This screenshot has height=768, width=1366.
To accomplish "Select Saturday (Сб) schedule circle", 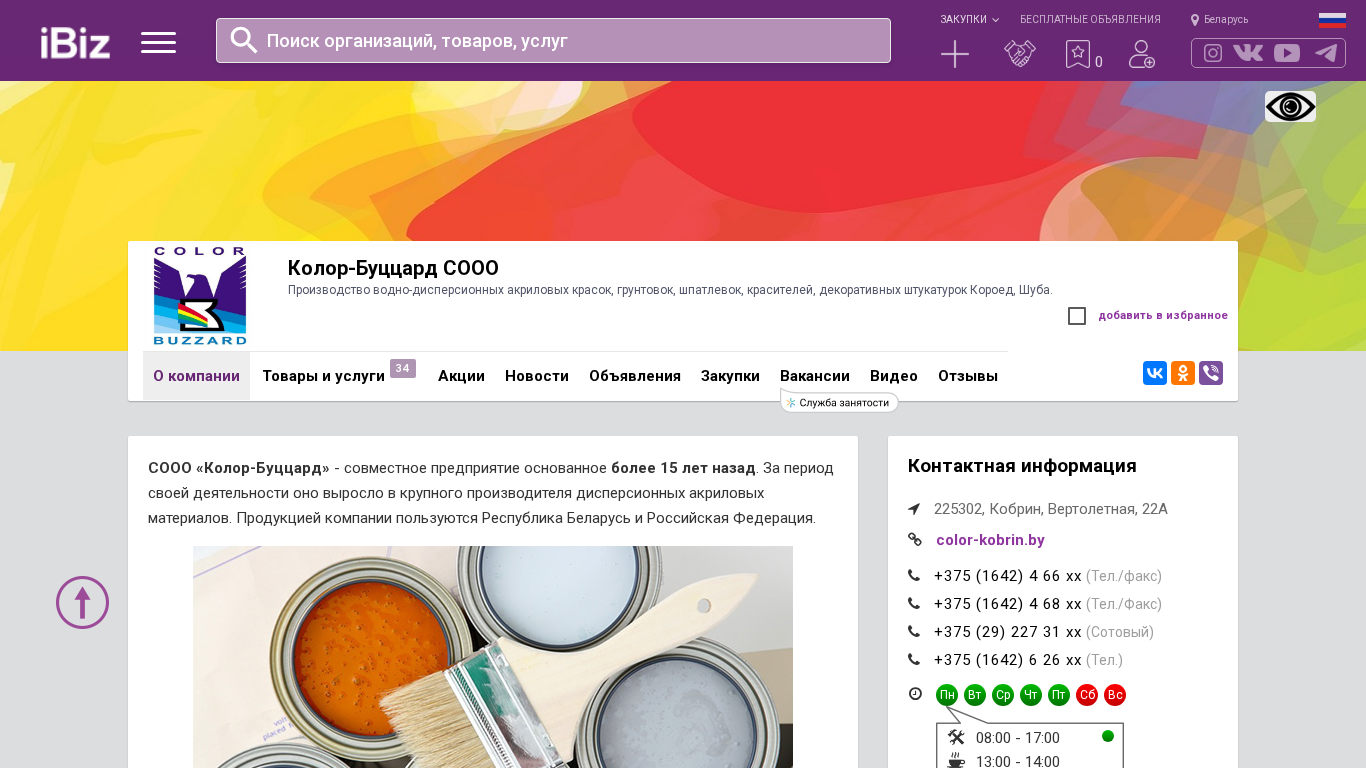I will [1087, 695].
